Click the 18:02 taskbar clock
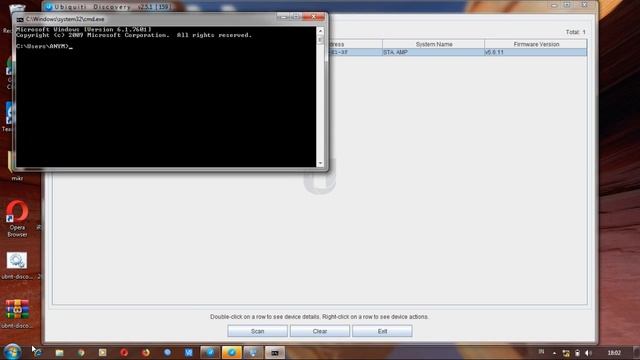 pyautogui.click(x=614, y=353)
